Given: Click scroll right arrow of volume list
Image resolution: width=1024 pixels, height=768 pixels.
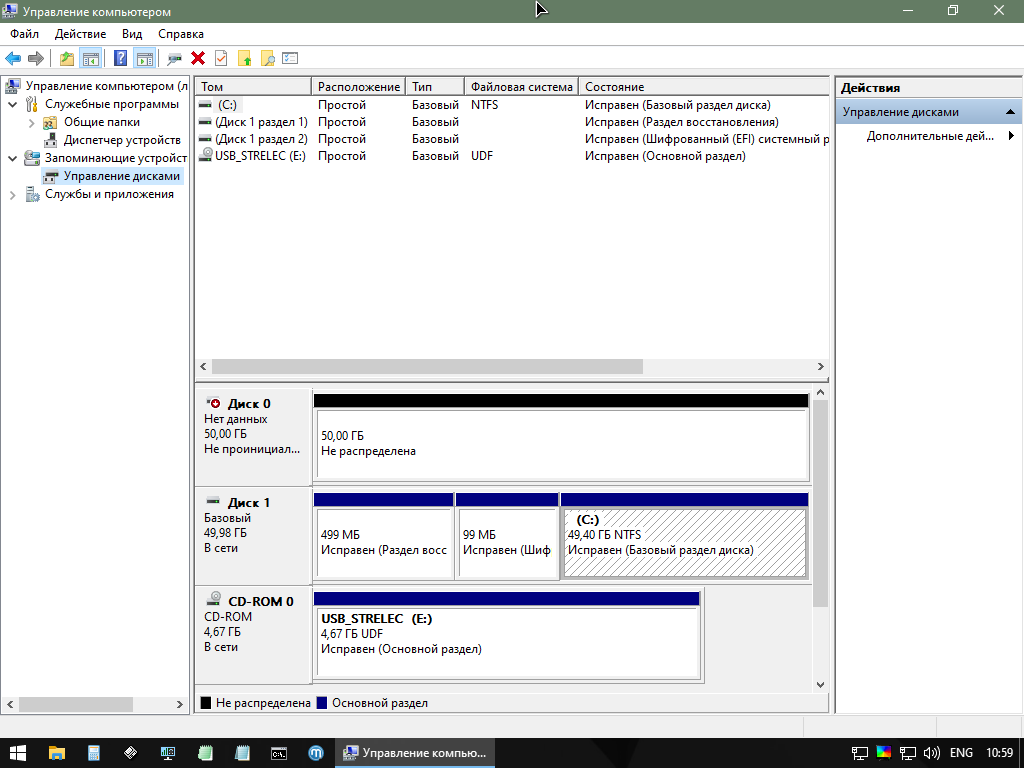Looking at the screenshot, I should (821, 366).
